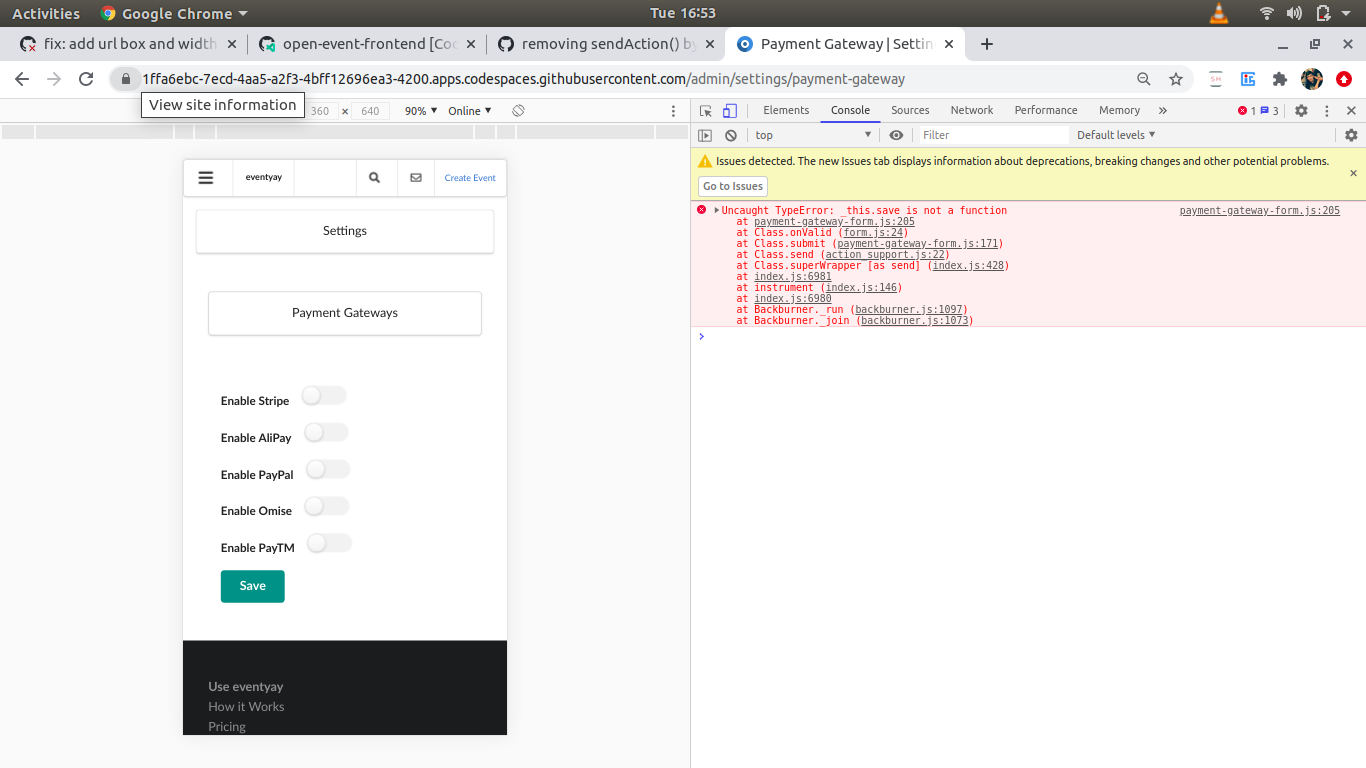
Task: Open the Google Chrome menu in the top bar
Action: (x=173, y=13)
